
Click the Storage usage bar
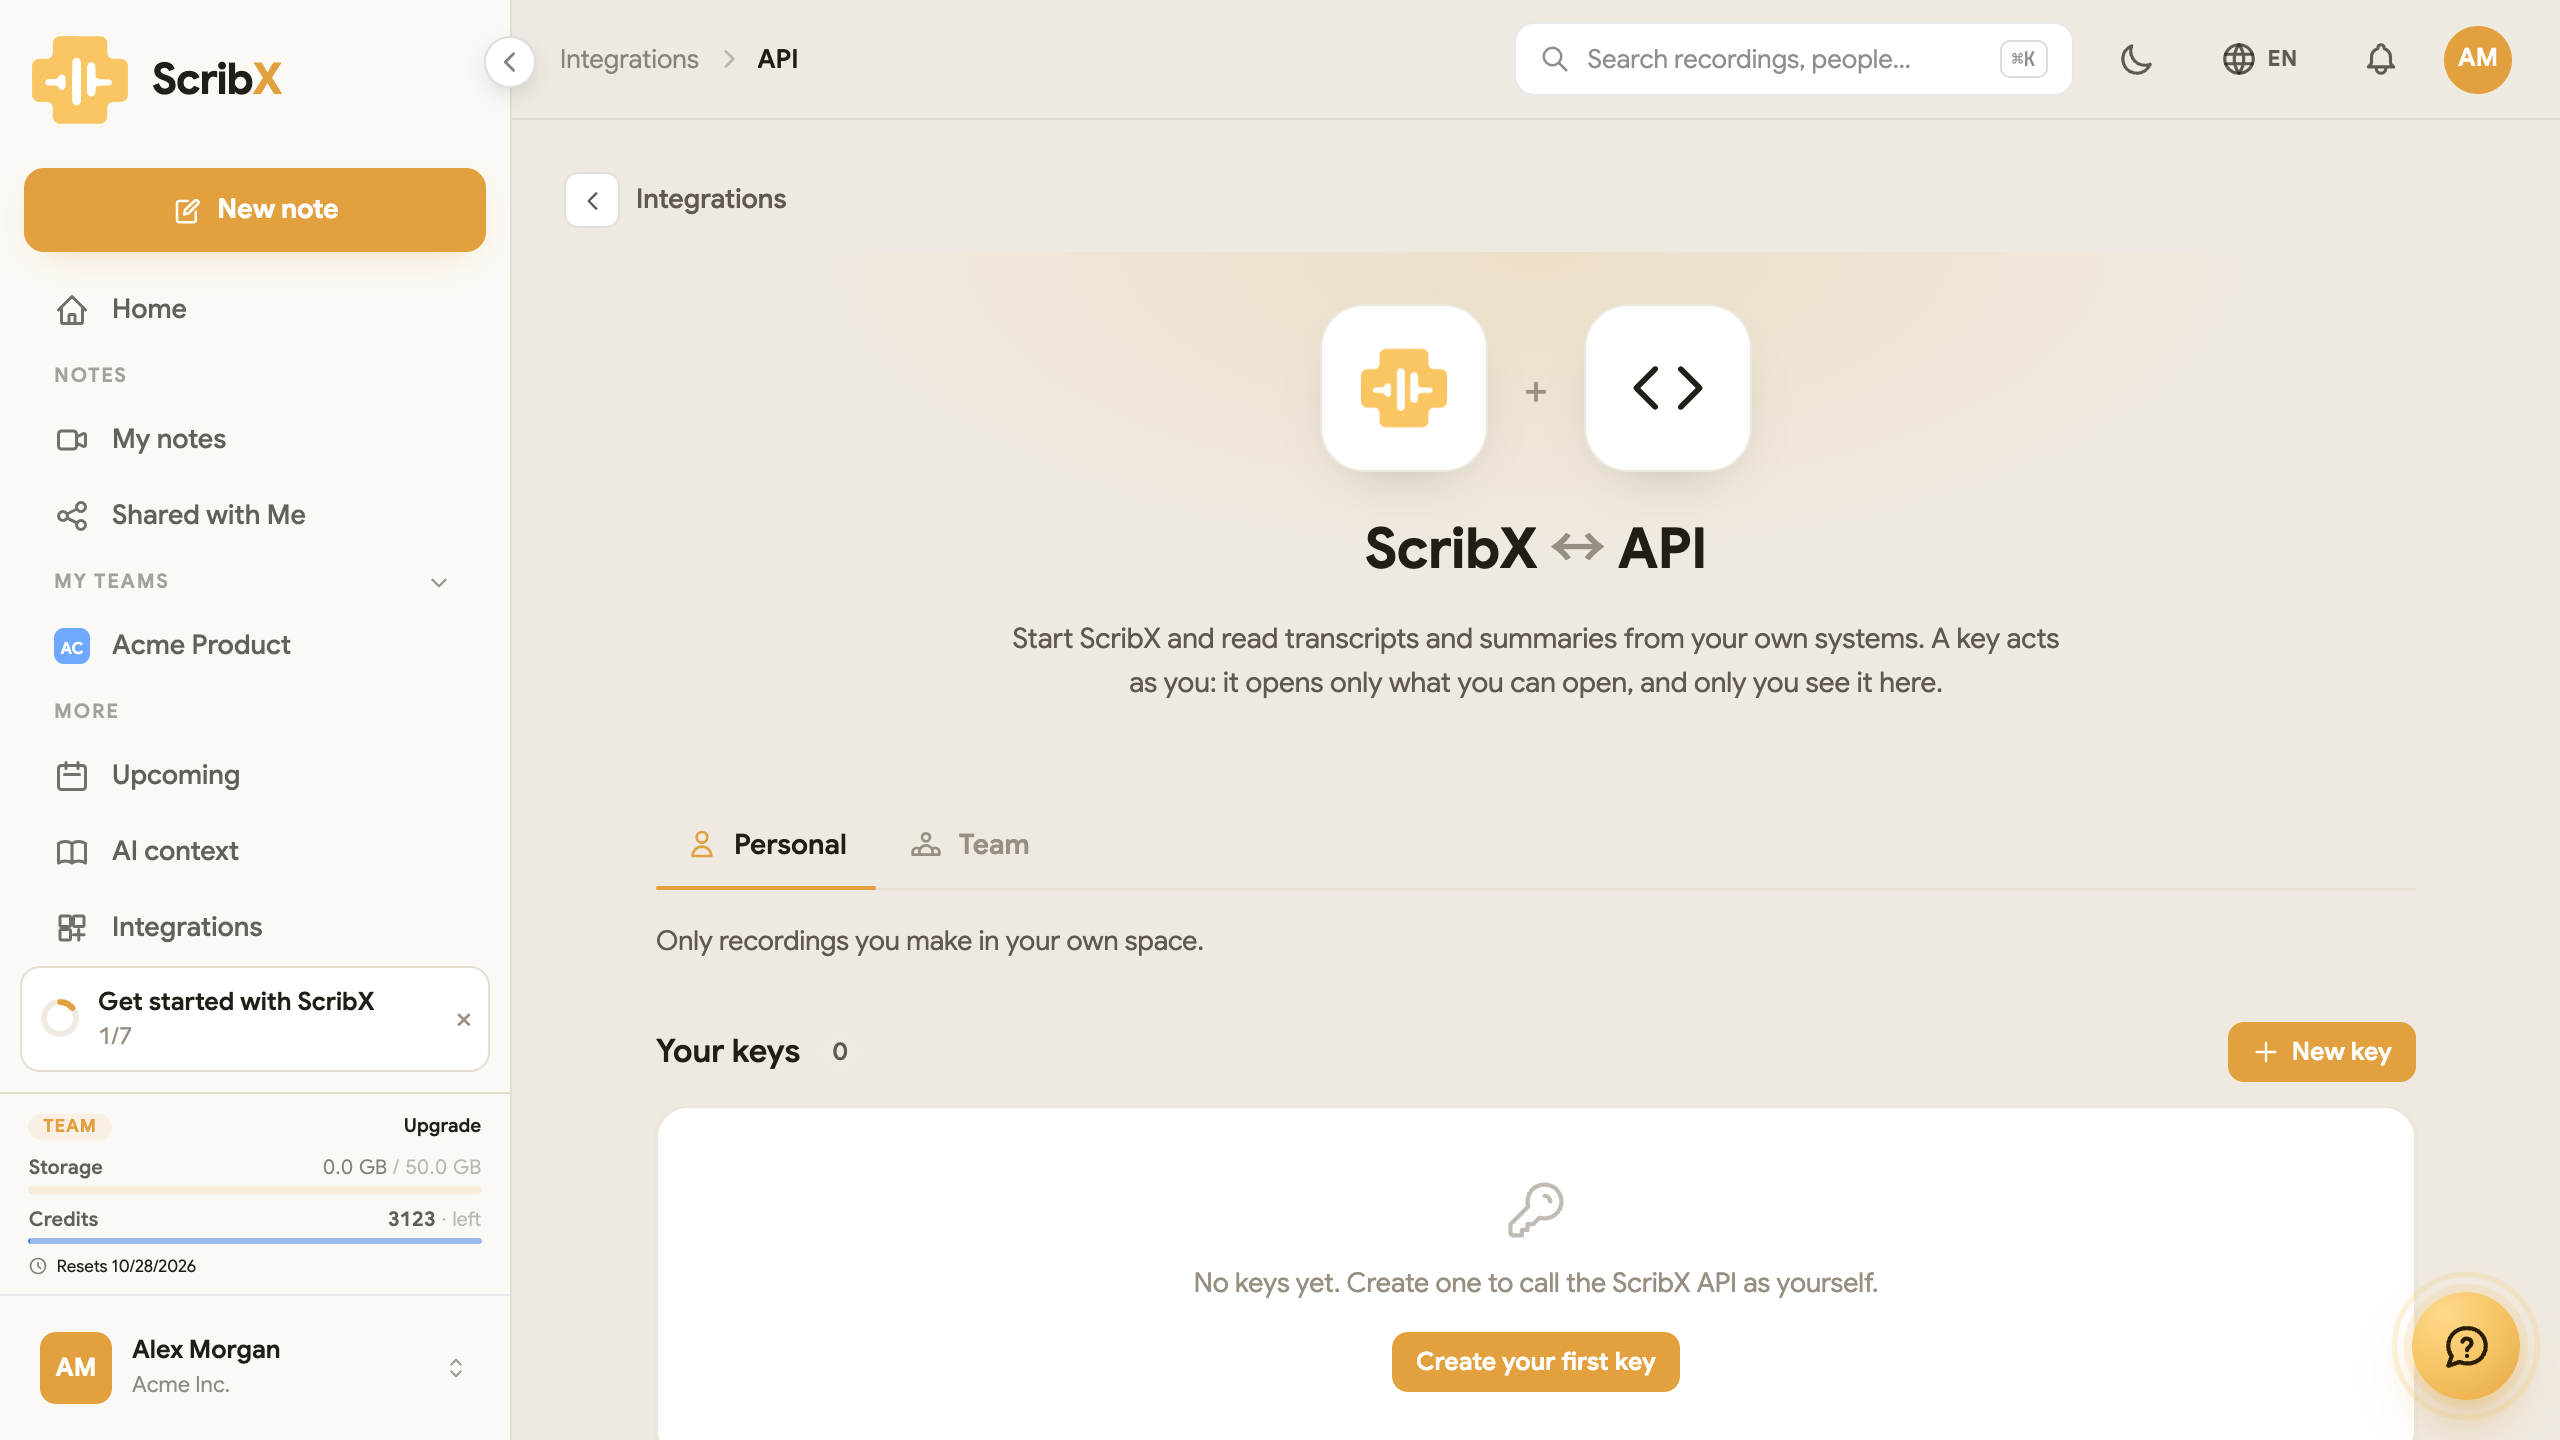point(255,1190)
